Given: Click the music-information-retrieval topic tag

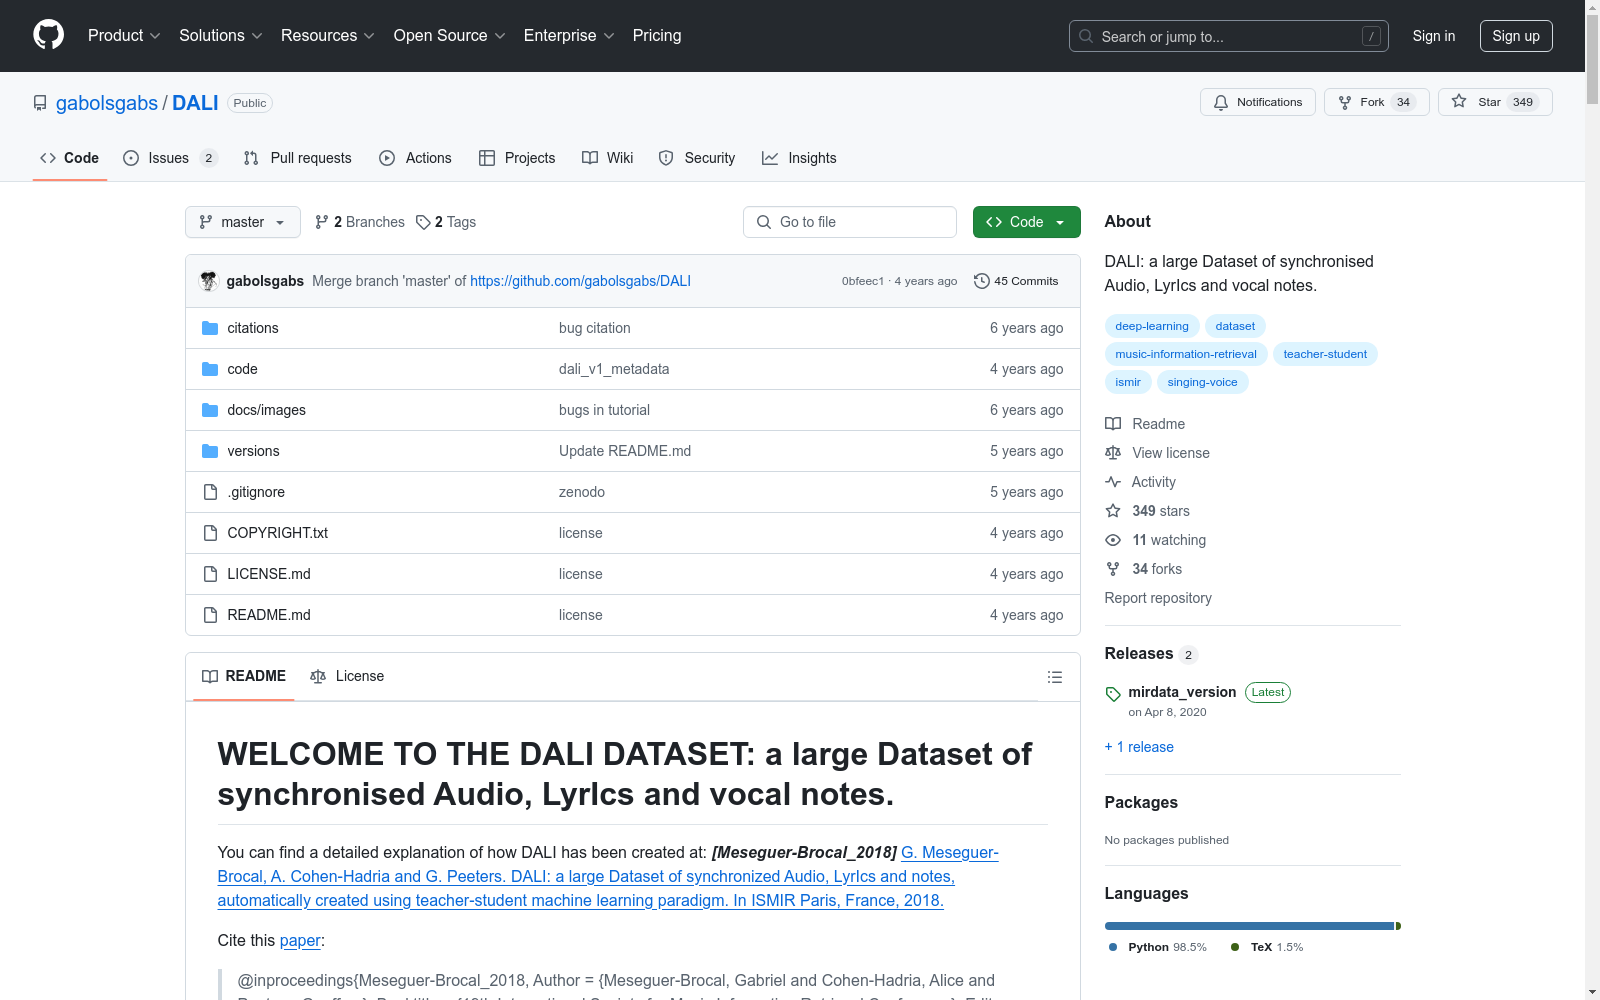Looking at the screenshot, I should [1186, 354].
